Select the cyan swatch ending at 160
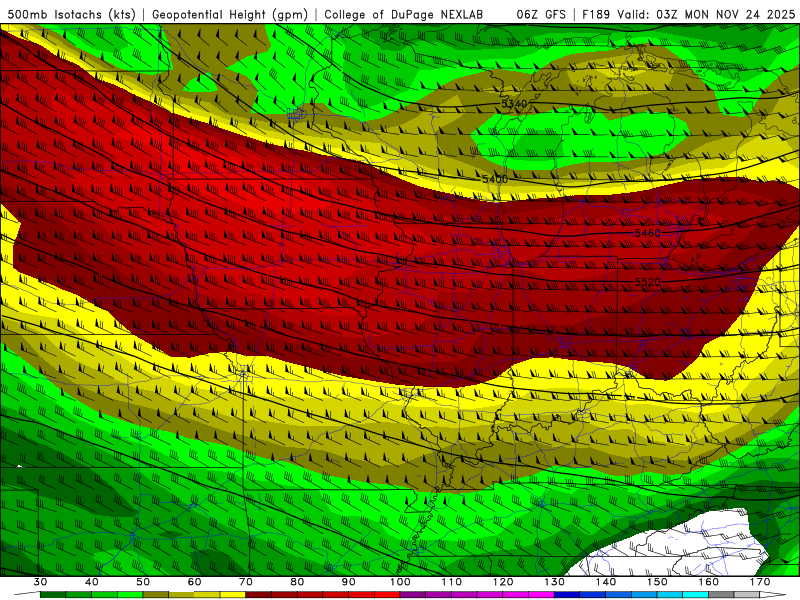Image resolution: width=800 pixels, height=600 pixels. tap(695, 595)
